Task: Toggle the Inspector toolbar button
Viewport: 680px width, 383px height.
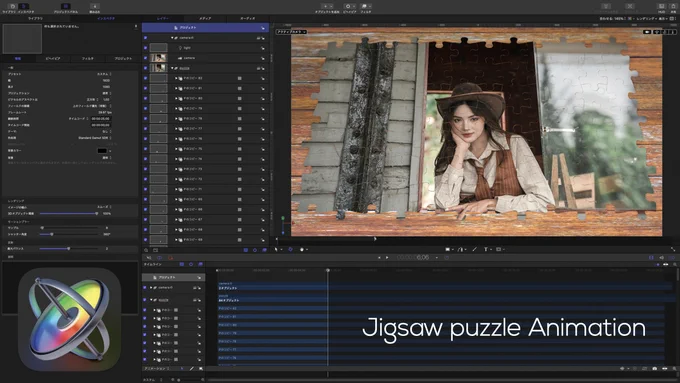Action: point(23,7)
